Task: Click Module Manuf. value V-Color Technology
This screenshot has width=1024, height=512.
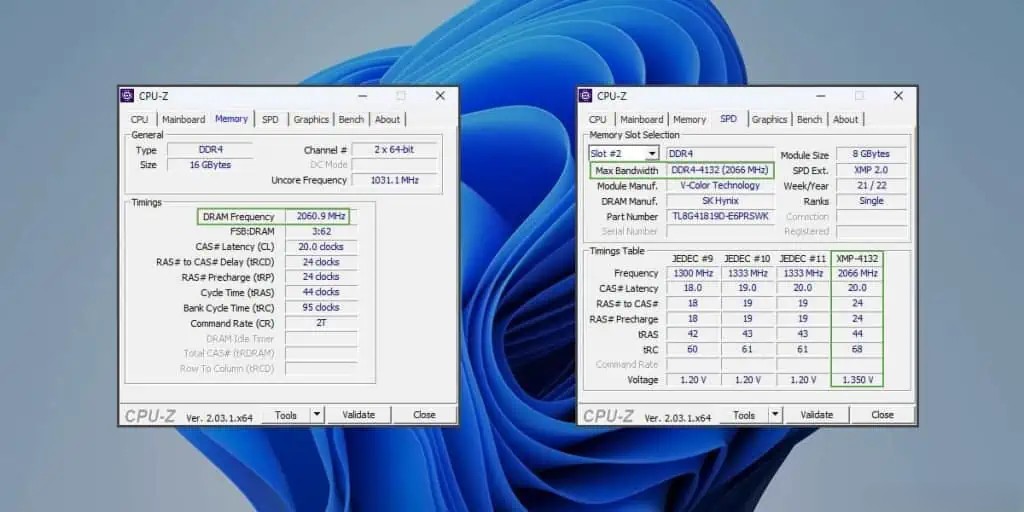Action: pyautogui.click(x=720, y=185)
